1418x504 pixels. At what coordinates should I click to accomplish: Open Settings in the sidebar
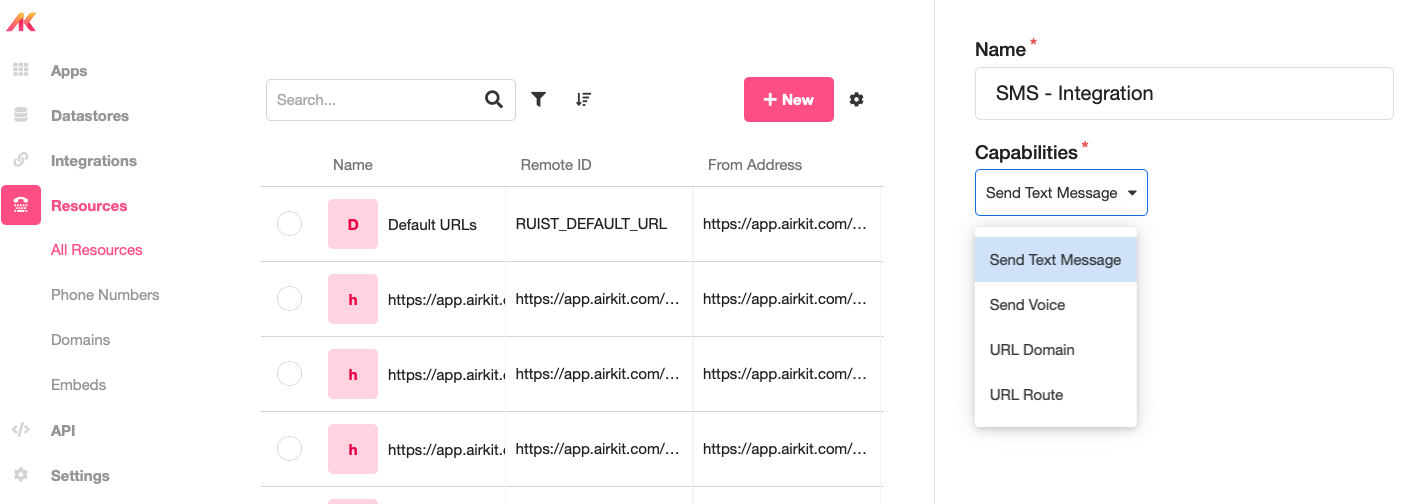point(80,475)
